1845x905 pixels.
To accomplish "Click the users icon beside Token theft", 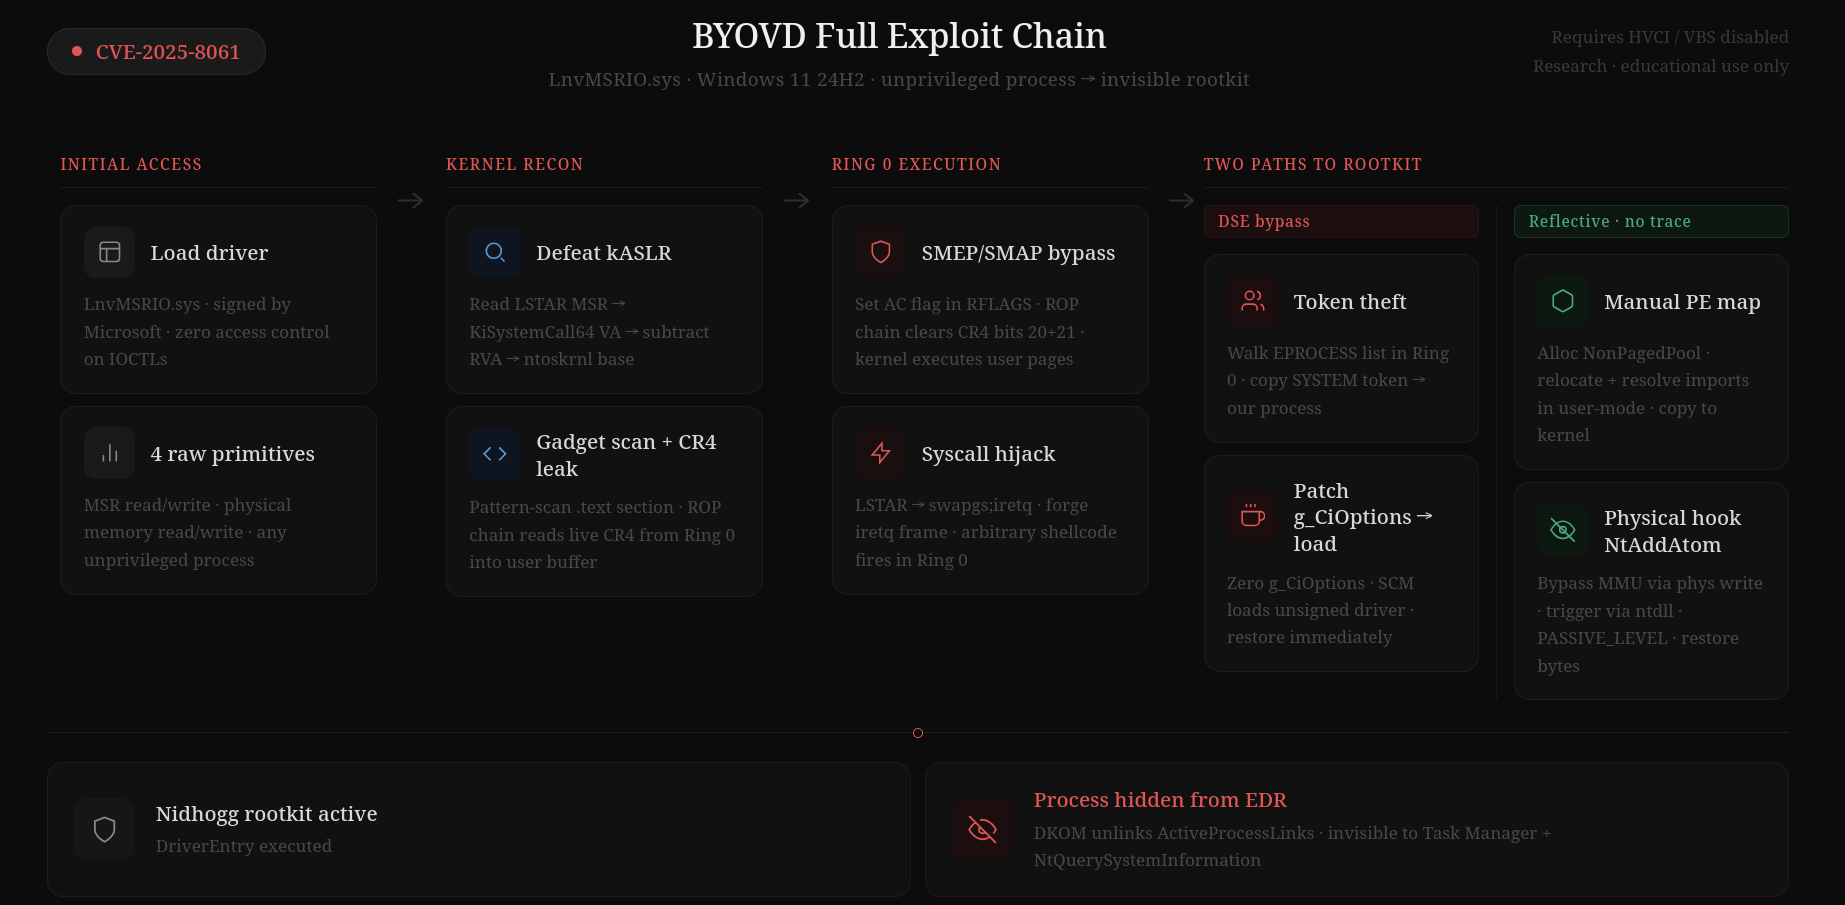I will (1253, 302).
